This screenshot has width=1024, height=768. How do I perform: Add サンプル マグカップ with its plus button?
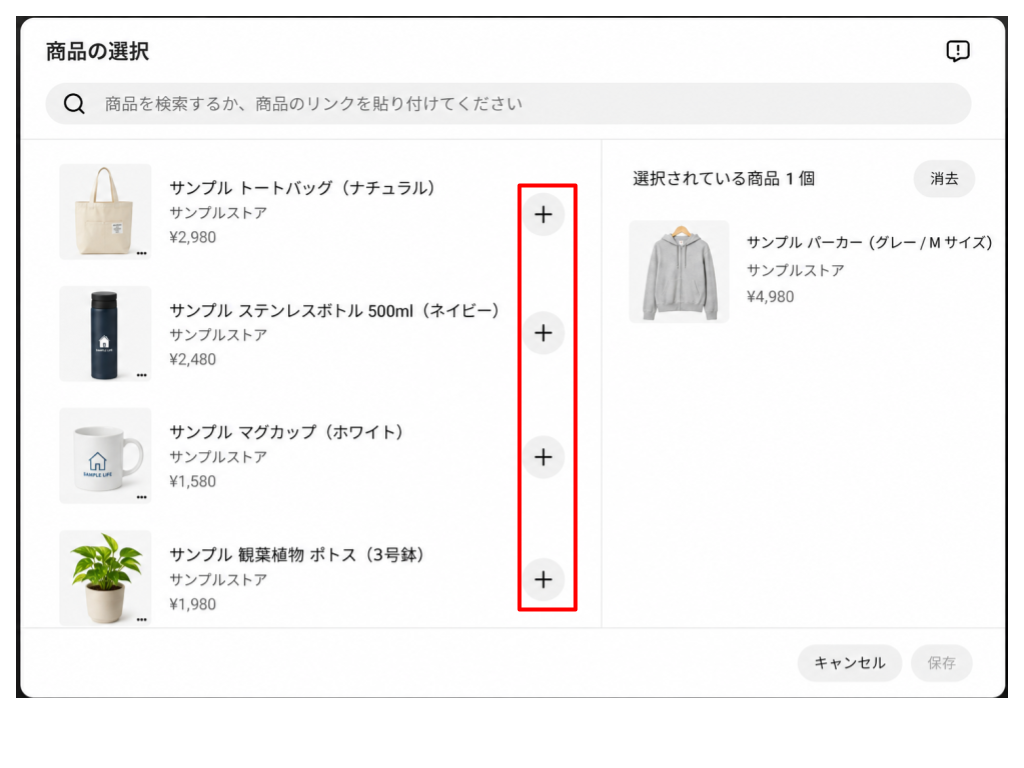pyautogui.click(x=543, y=456)
